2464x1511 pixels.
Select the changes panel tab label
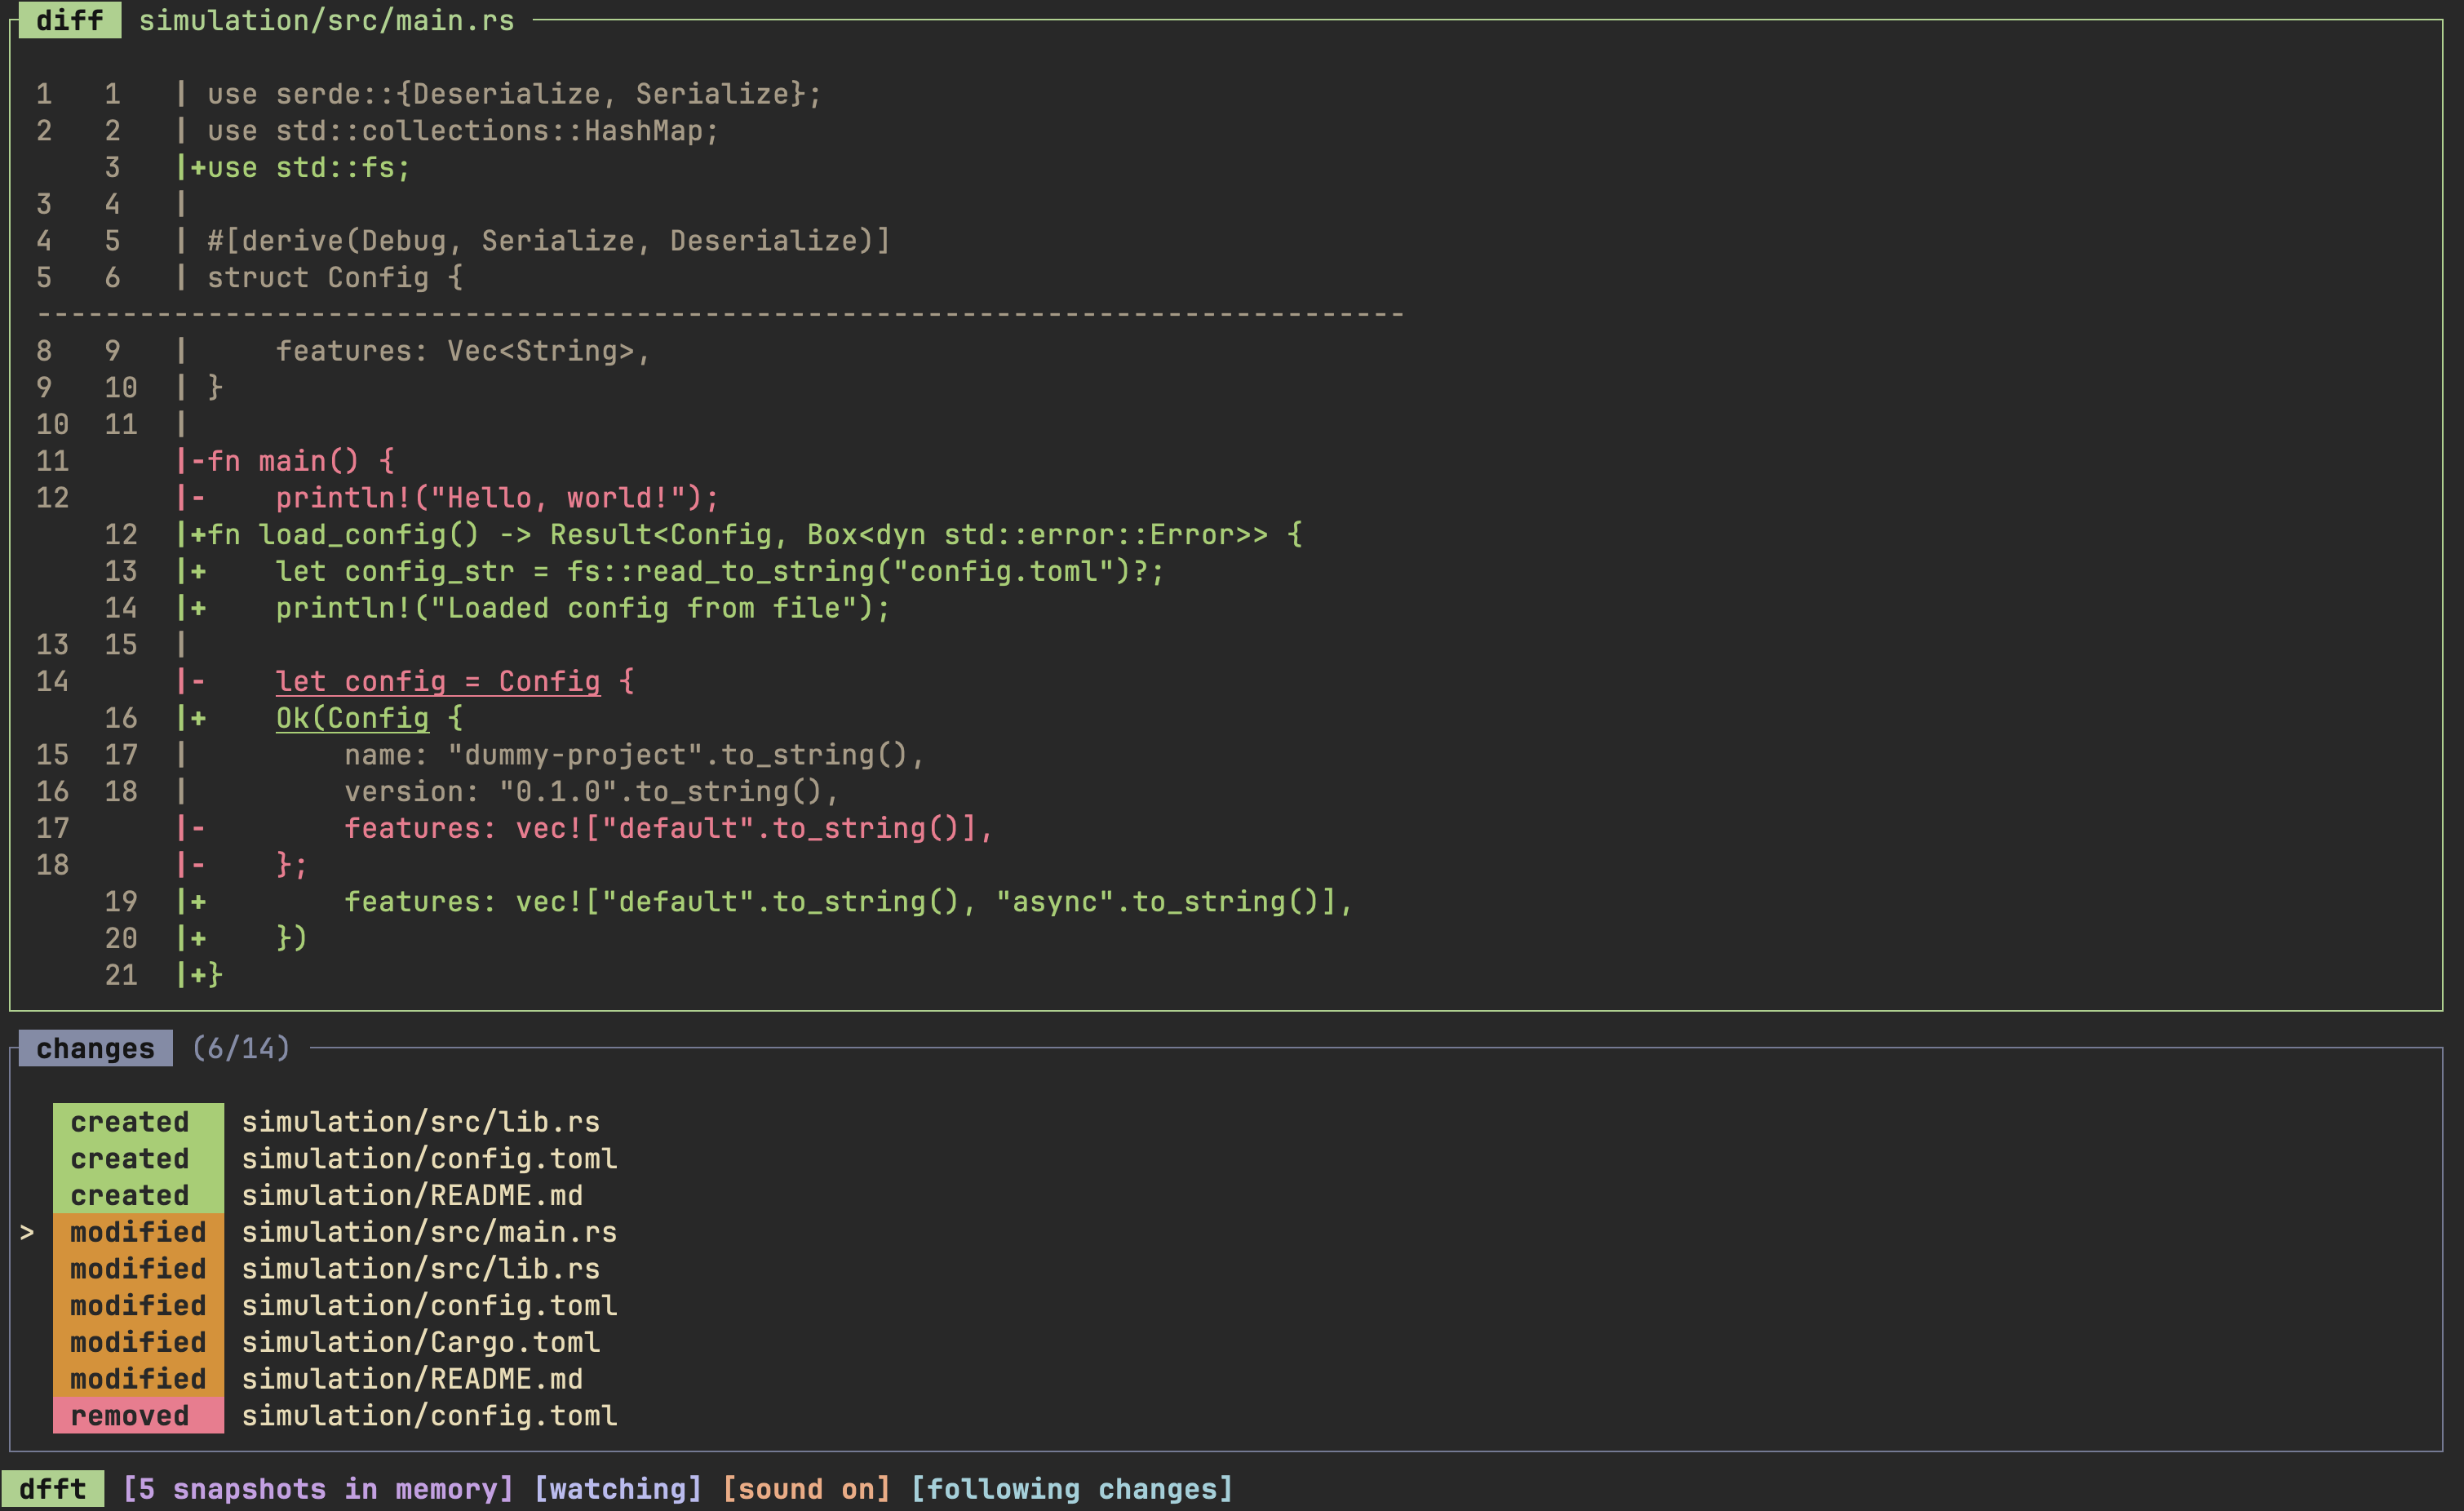coord(95,1048)
